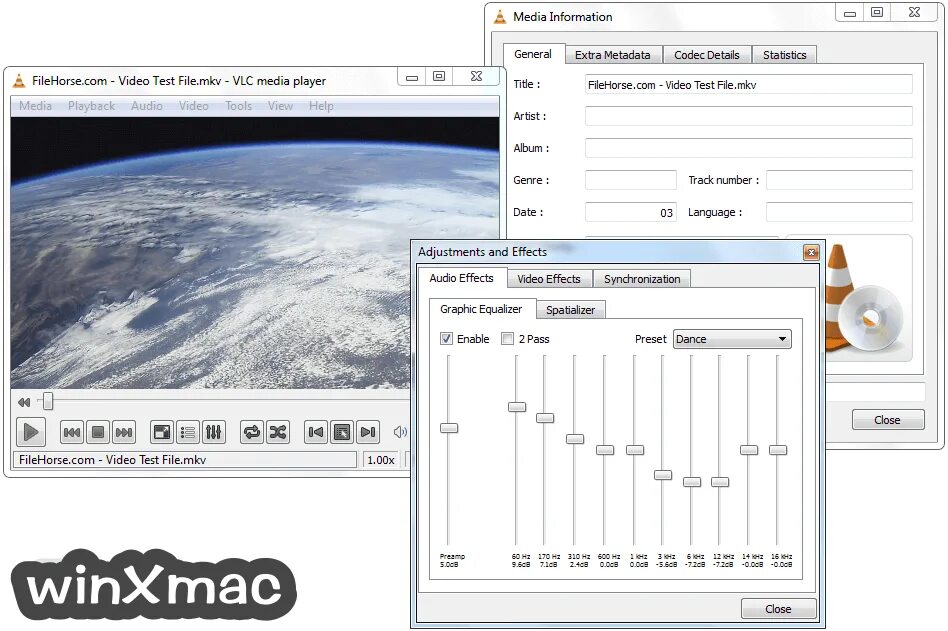Open the Help menu

[321, 106]
